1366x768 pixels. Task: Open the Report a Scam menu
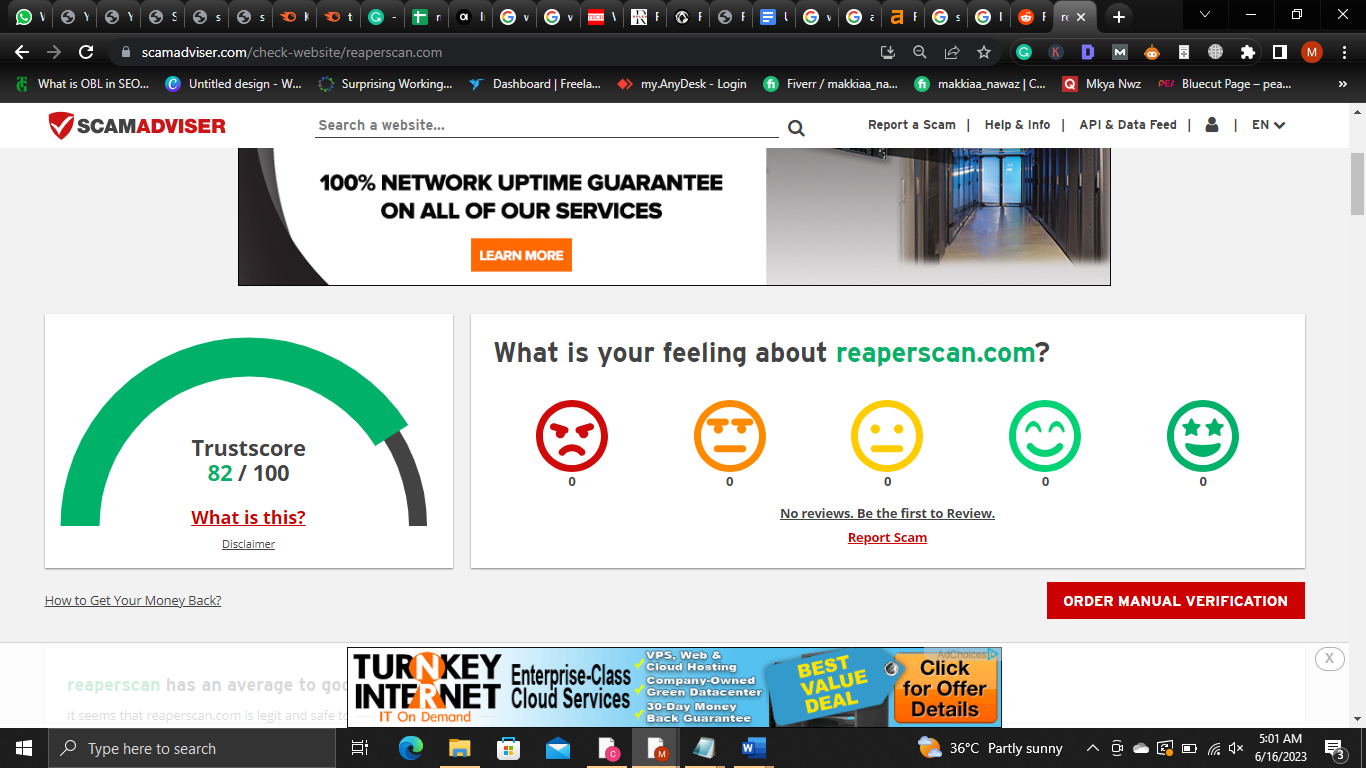(x=912, y=125)
